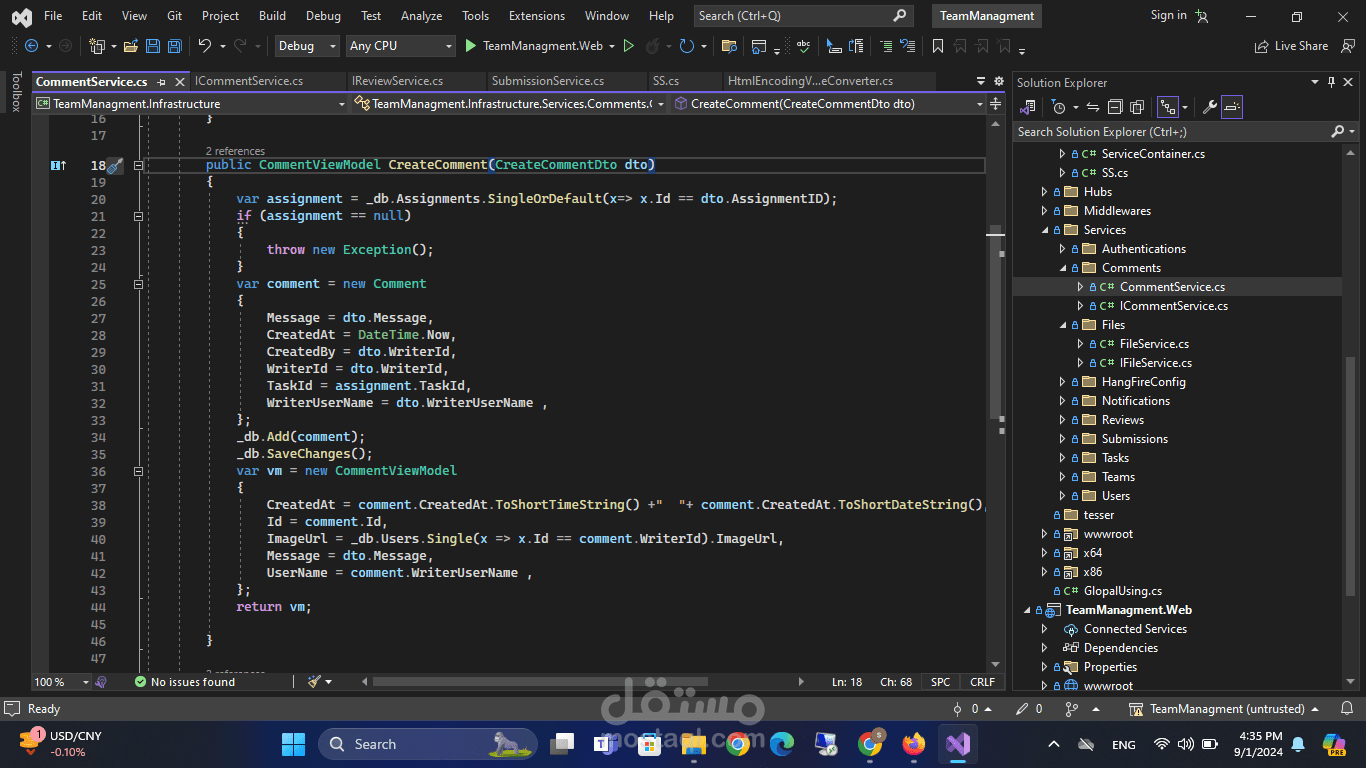Click the 2 references link above CreateComment
Screen dimensions: 1366x768
point(236,151)
